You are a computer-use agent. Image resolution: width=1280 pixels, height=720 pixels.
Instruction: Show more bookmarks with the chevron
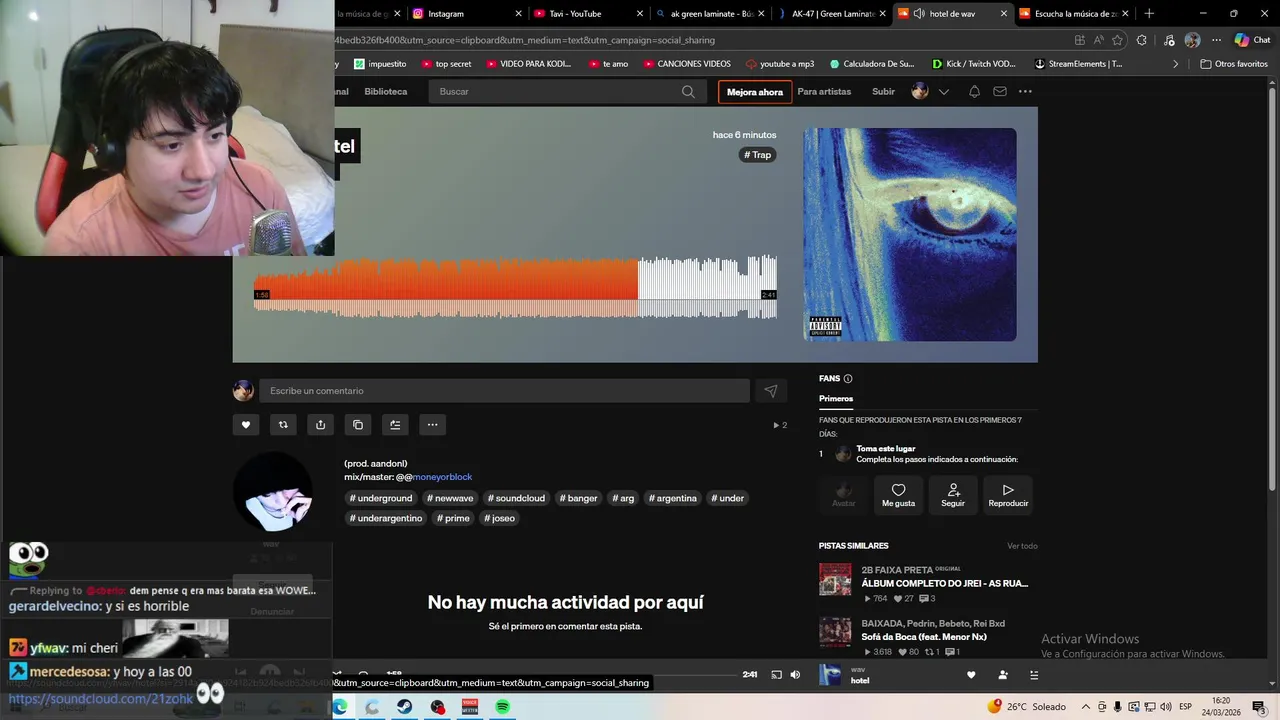[1176, 64]
